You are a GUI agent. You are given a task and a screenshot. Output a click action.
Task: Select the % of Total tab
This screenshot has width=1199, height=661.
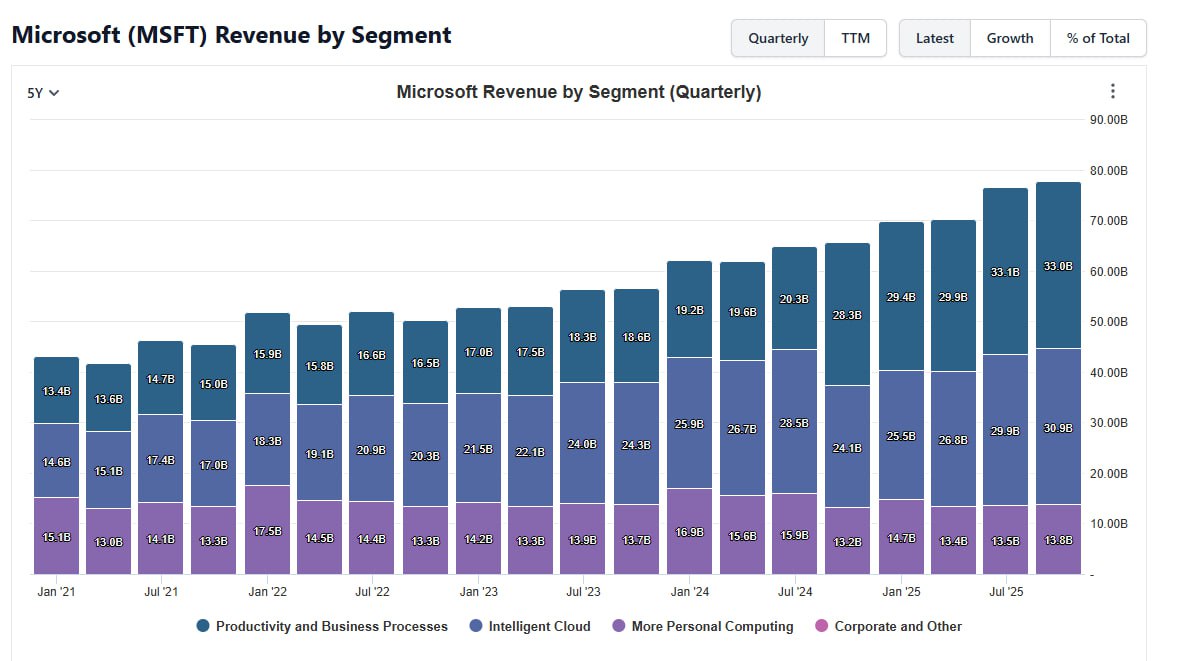(x=1098, y=38)
